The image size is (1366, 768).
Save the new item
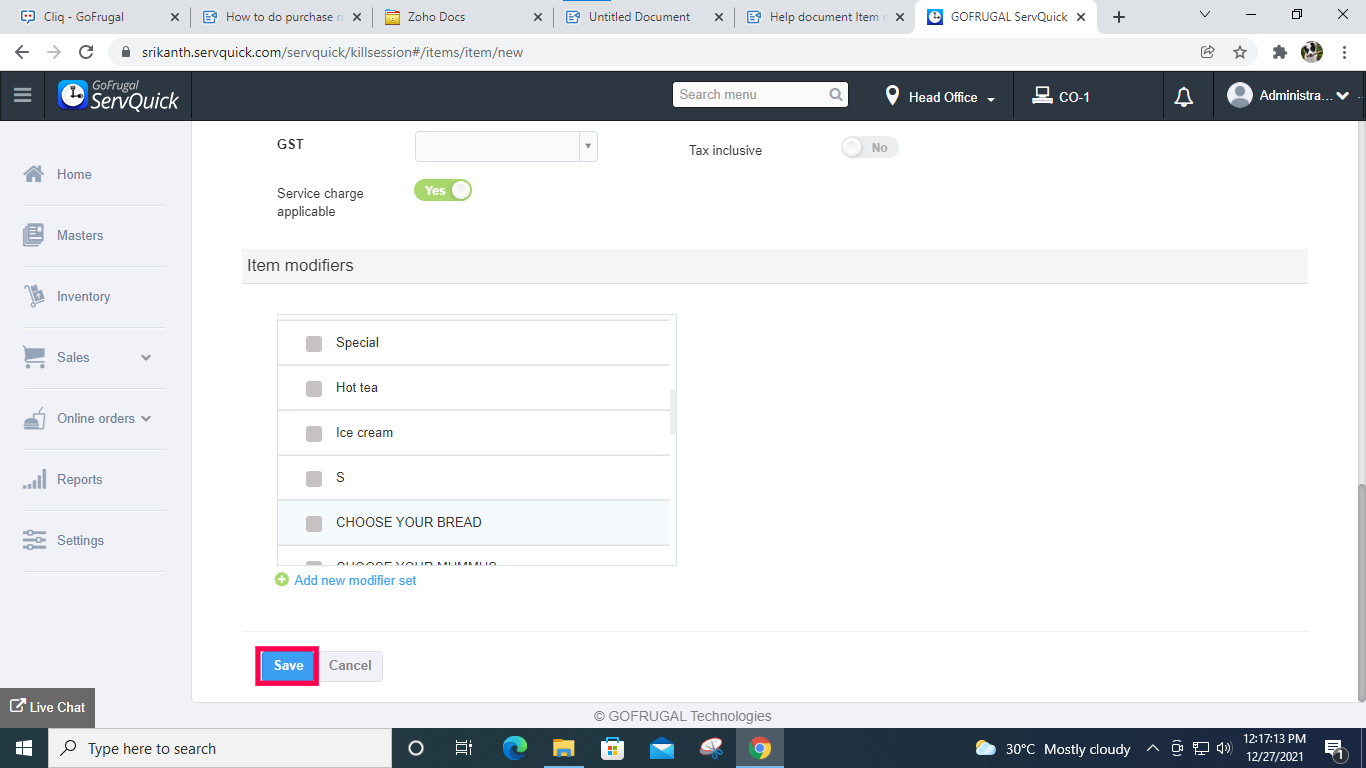(x=288, y=665)
